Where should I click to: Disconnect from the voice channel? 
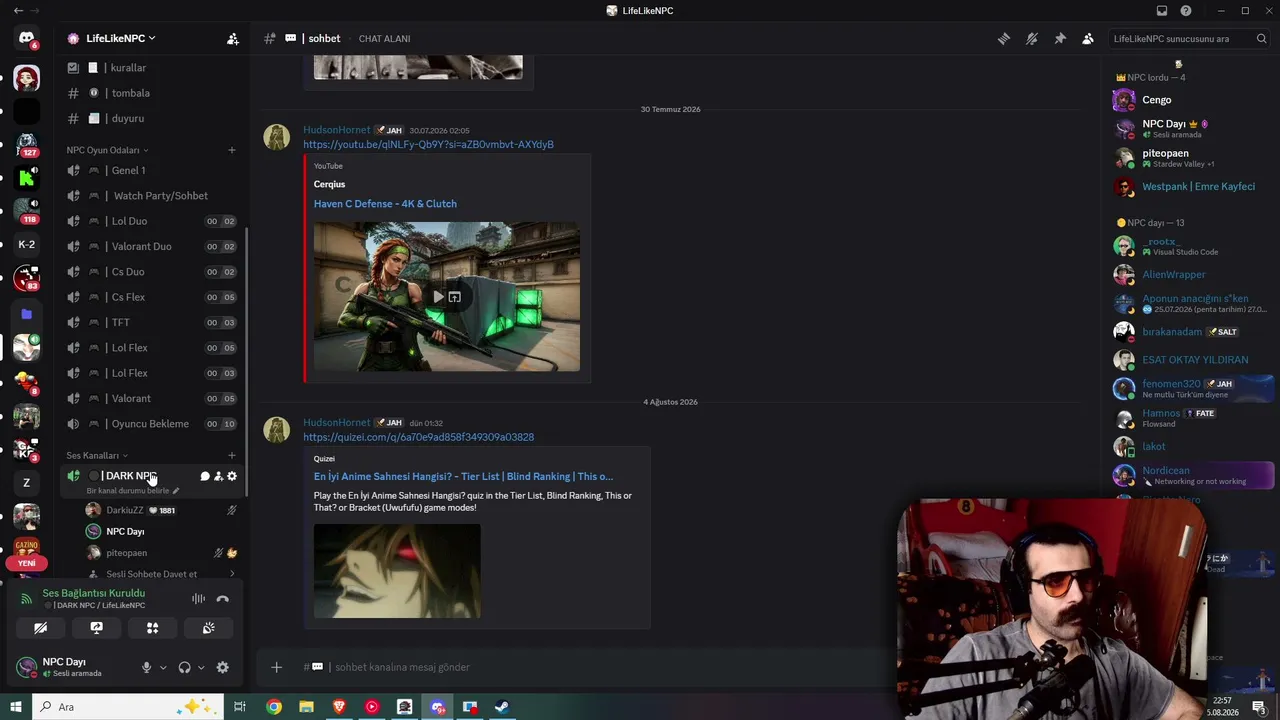pos(223,599)
